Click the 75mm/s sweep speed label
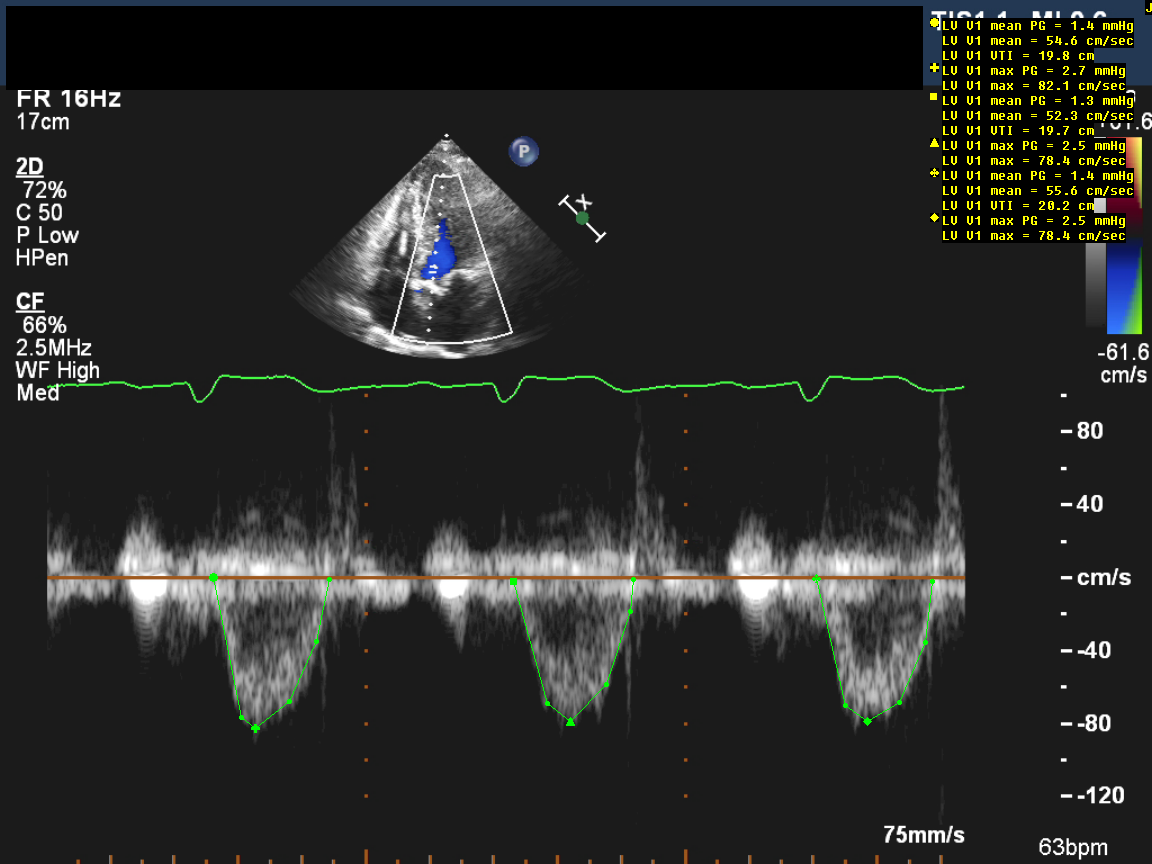The height and width of the screenshot is (864, 1152). 923,834
